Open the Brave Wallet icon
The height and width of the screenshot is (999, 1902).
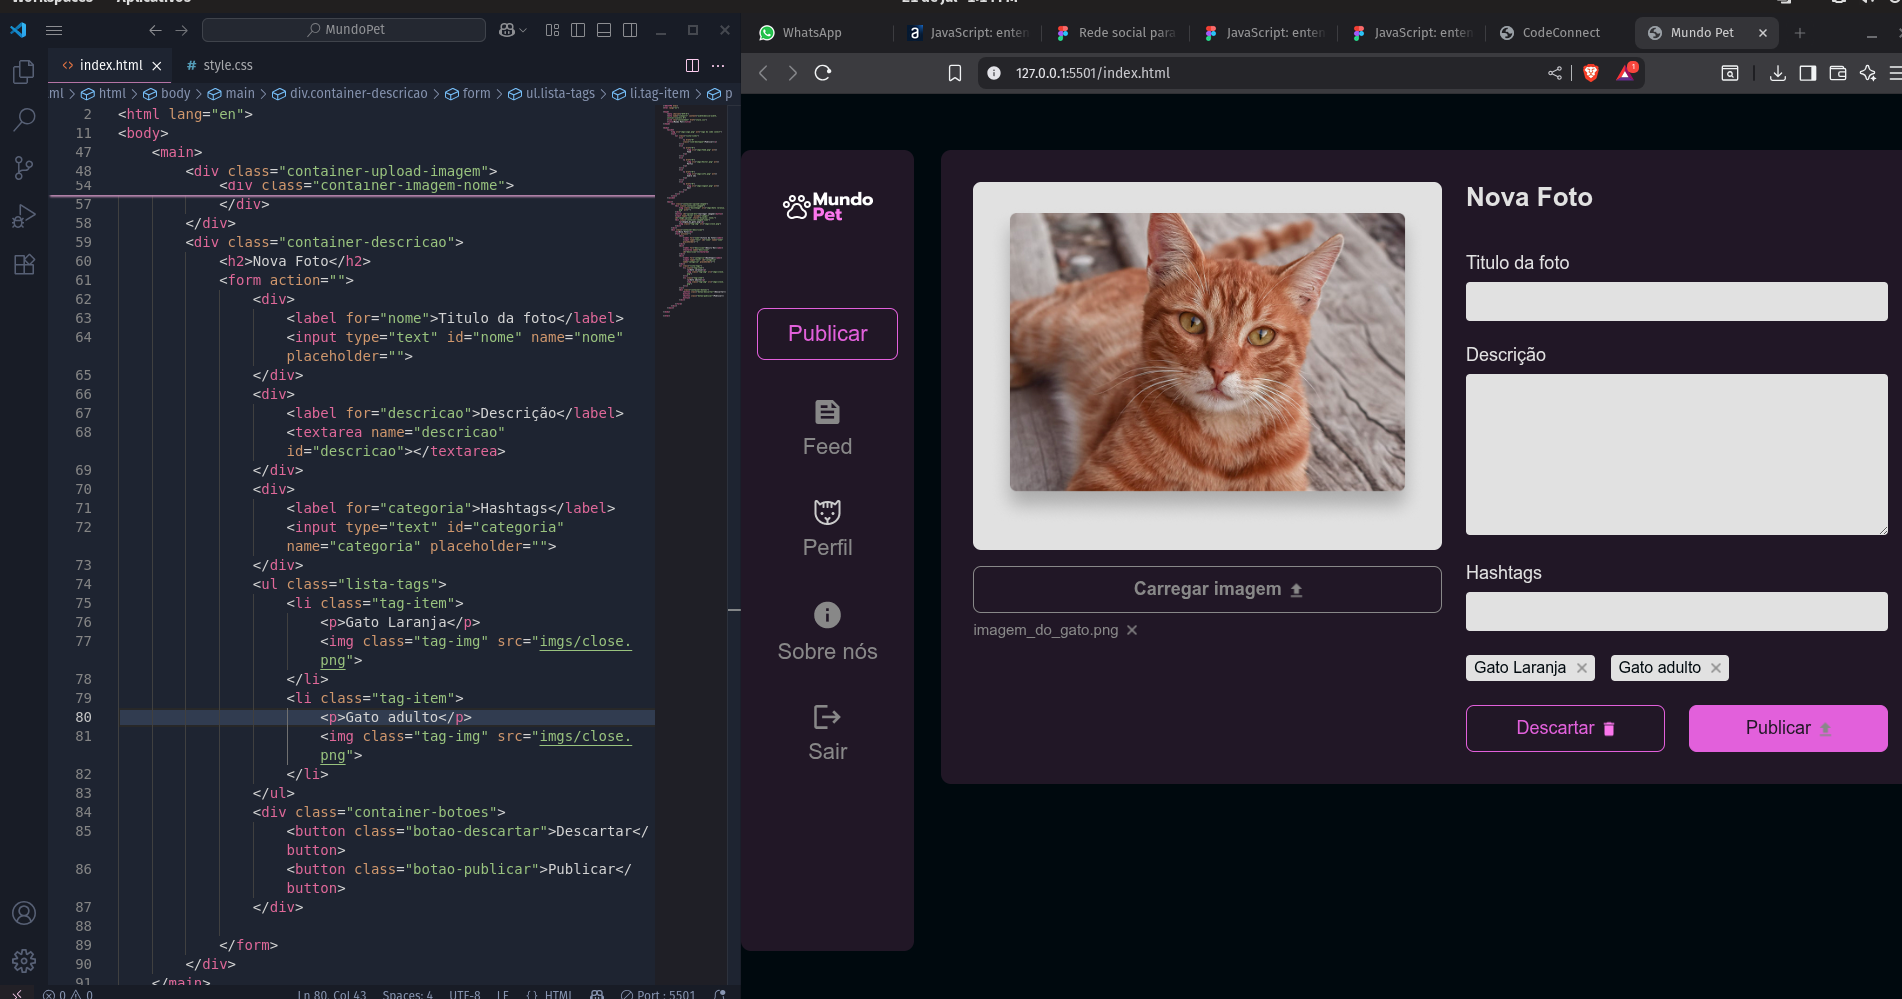(1838, 73)
